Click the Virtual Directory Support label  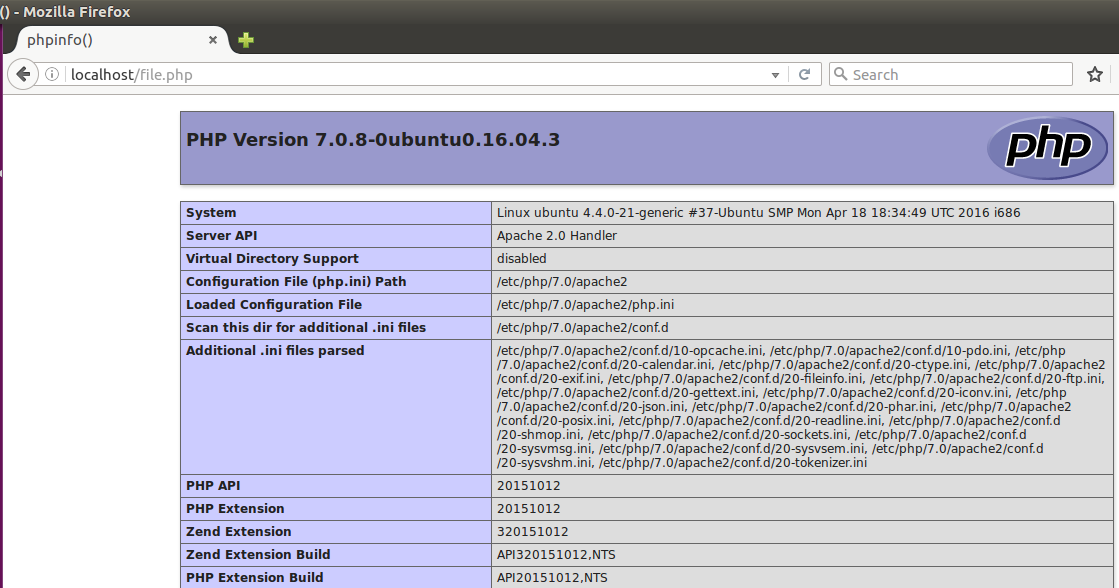[272, 258]
